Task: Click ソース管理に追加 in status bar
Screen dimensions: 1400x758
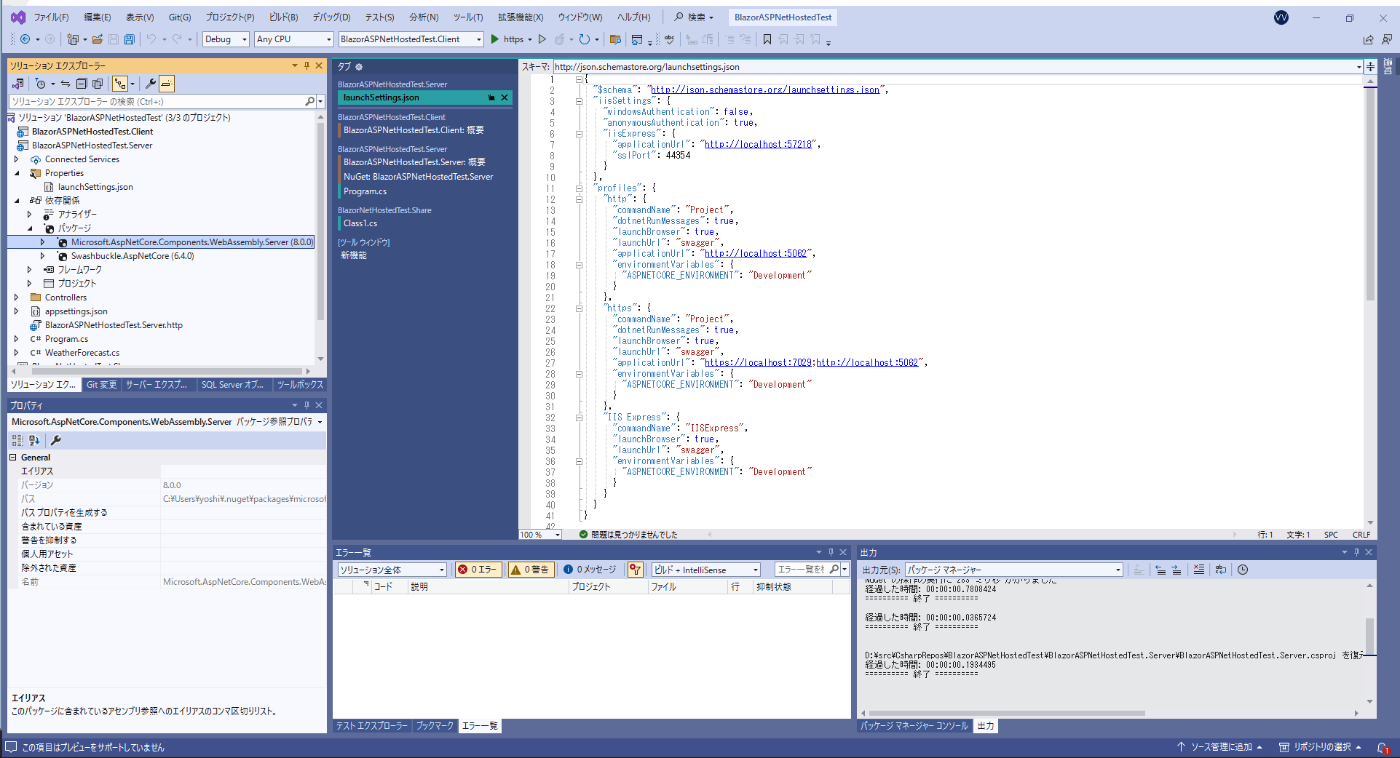Action: (x=1220, y=747)
